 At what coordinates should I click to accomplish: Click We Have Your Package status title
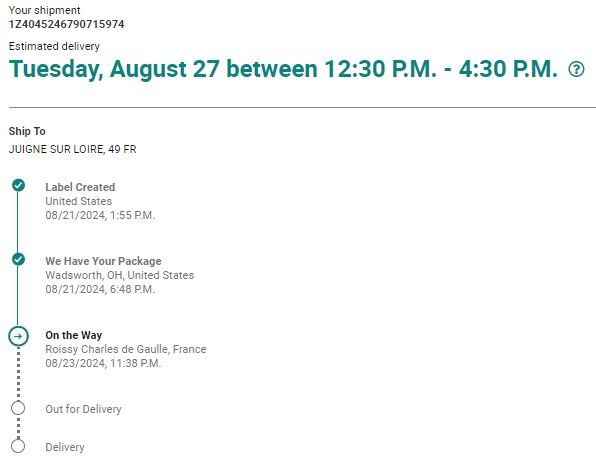click(103, 261)
